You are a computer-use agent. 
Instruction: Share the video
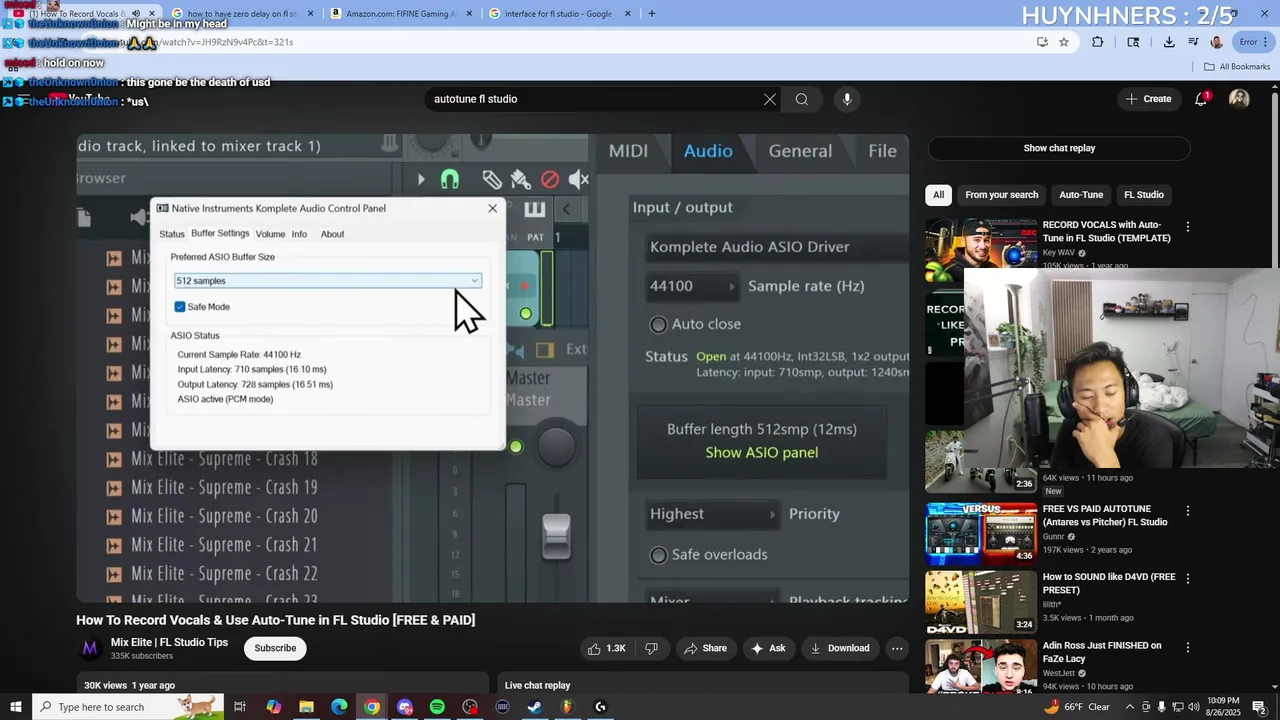pyautogui.click(x=705, y=648)
